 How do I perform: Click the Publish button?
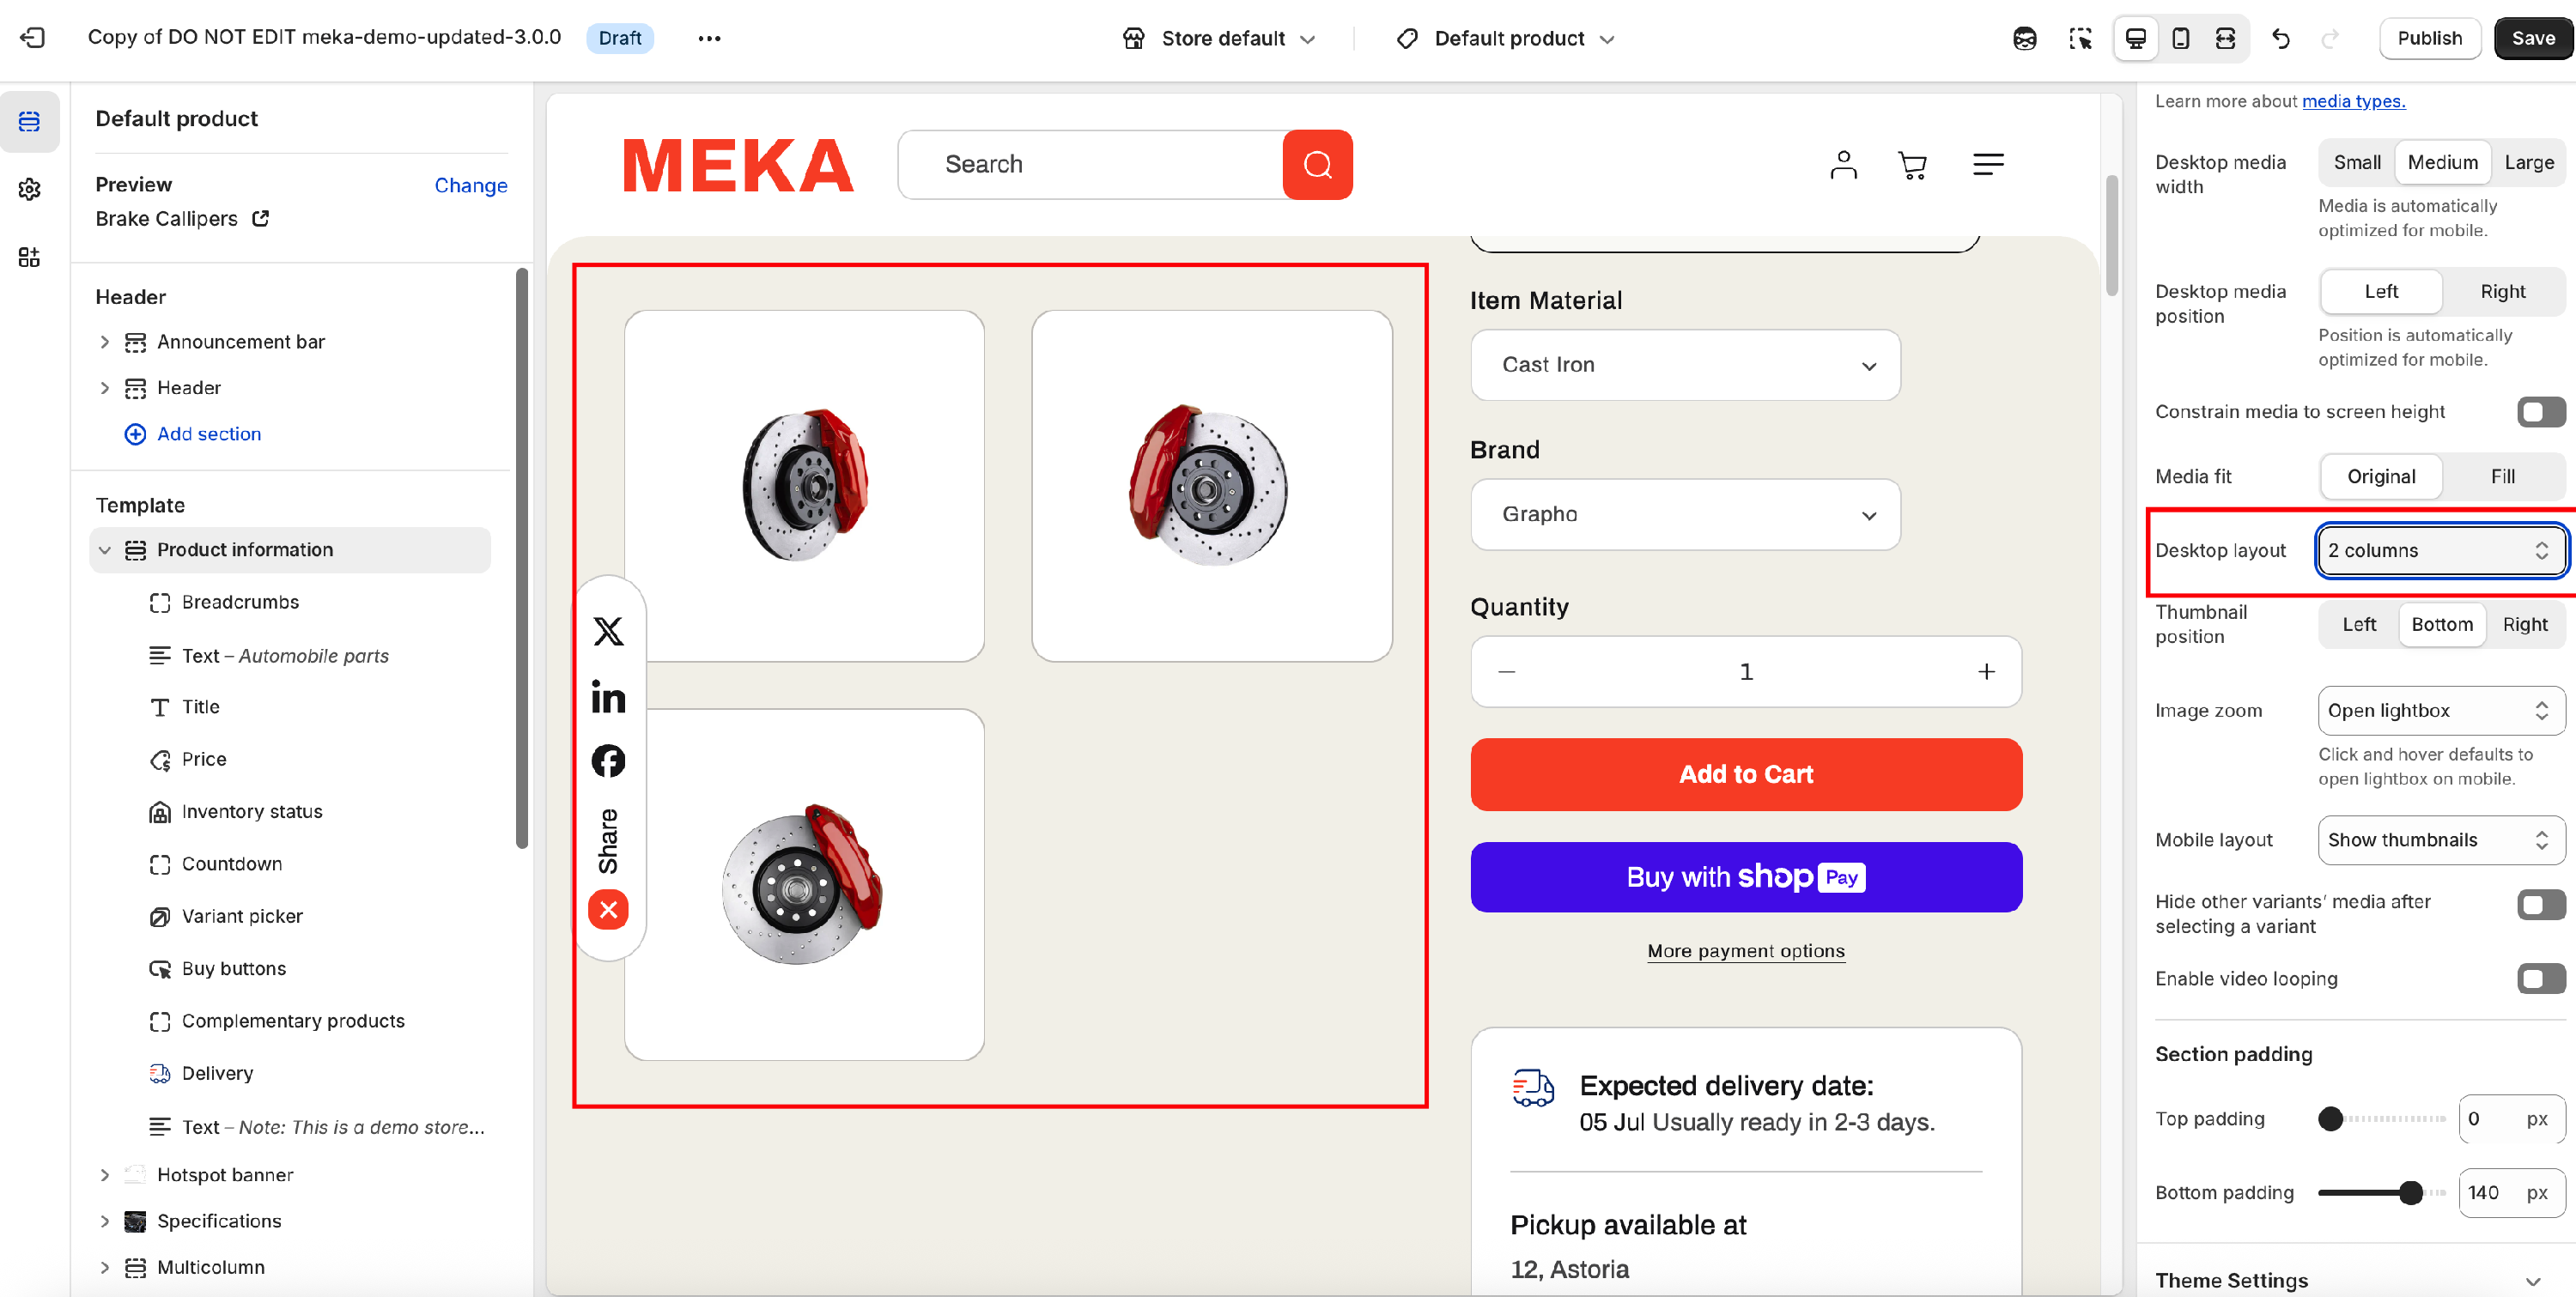click(x=2429, y=38)
